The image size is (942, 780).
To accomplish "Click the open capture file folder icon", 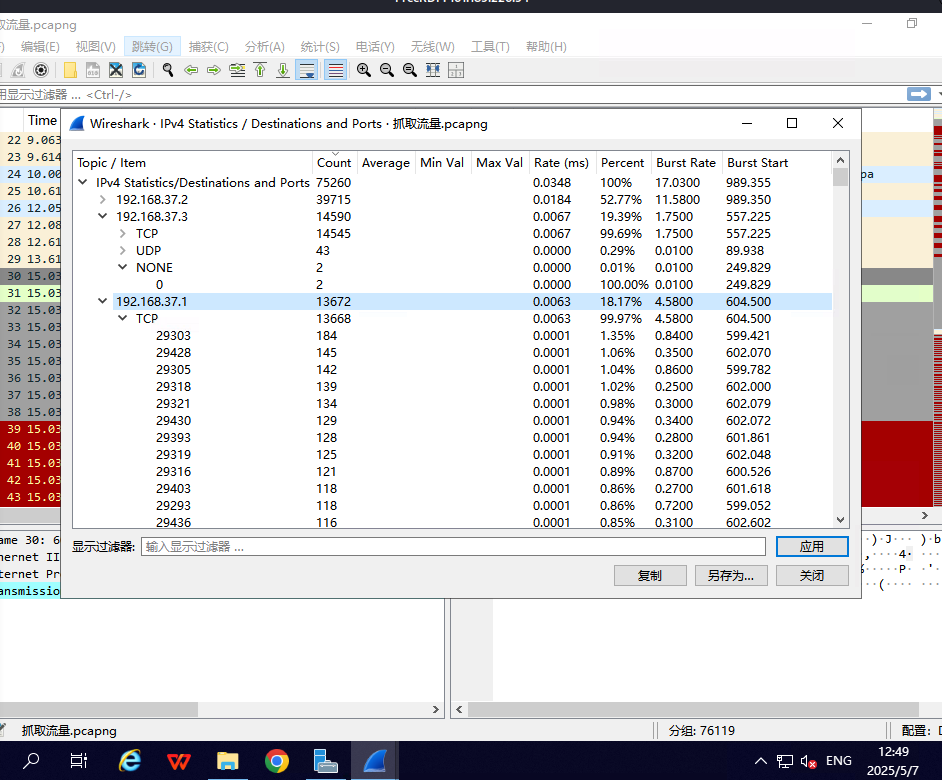I will pos(70,70).
